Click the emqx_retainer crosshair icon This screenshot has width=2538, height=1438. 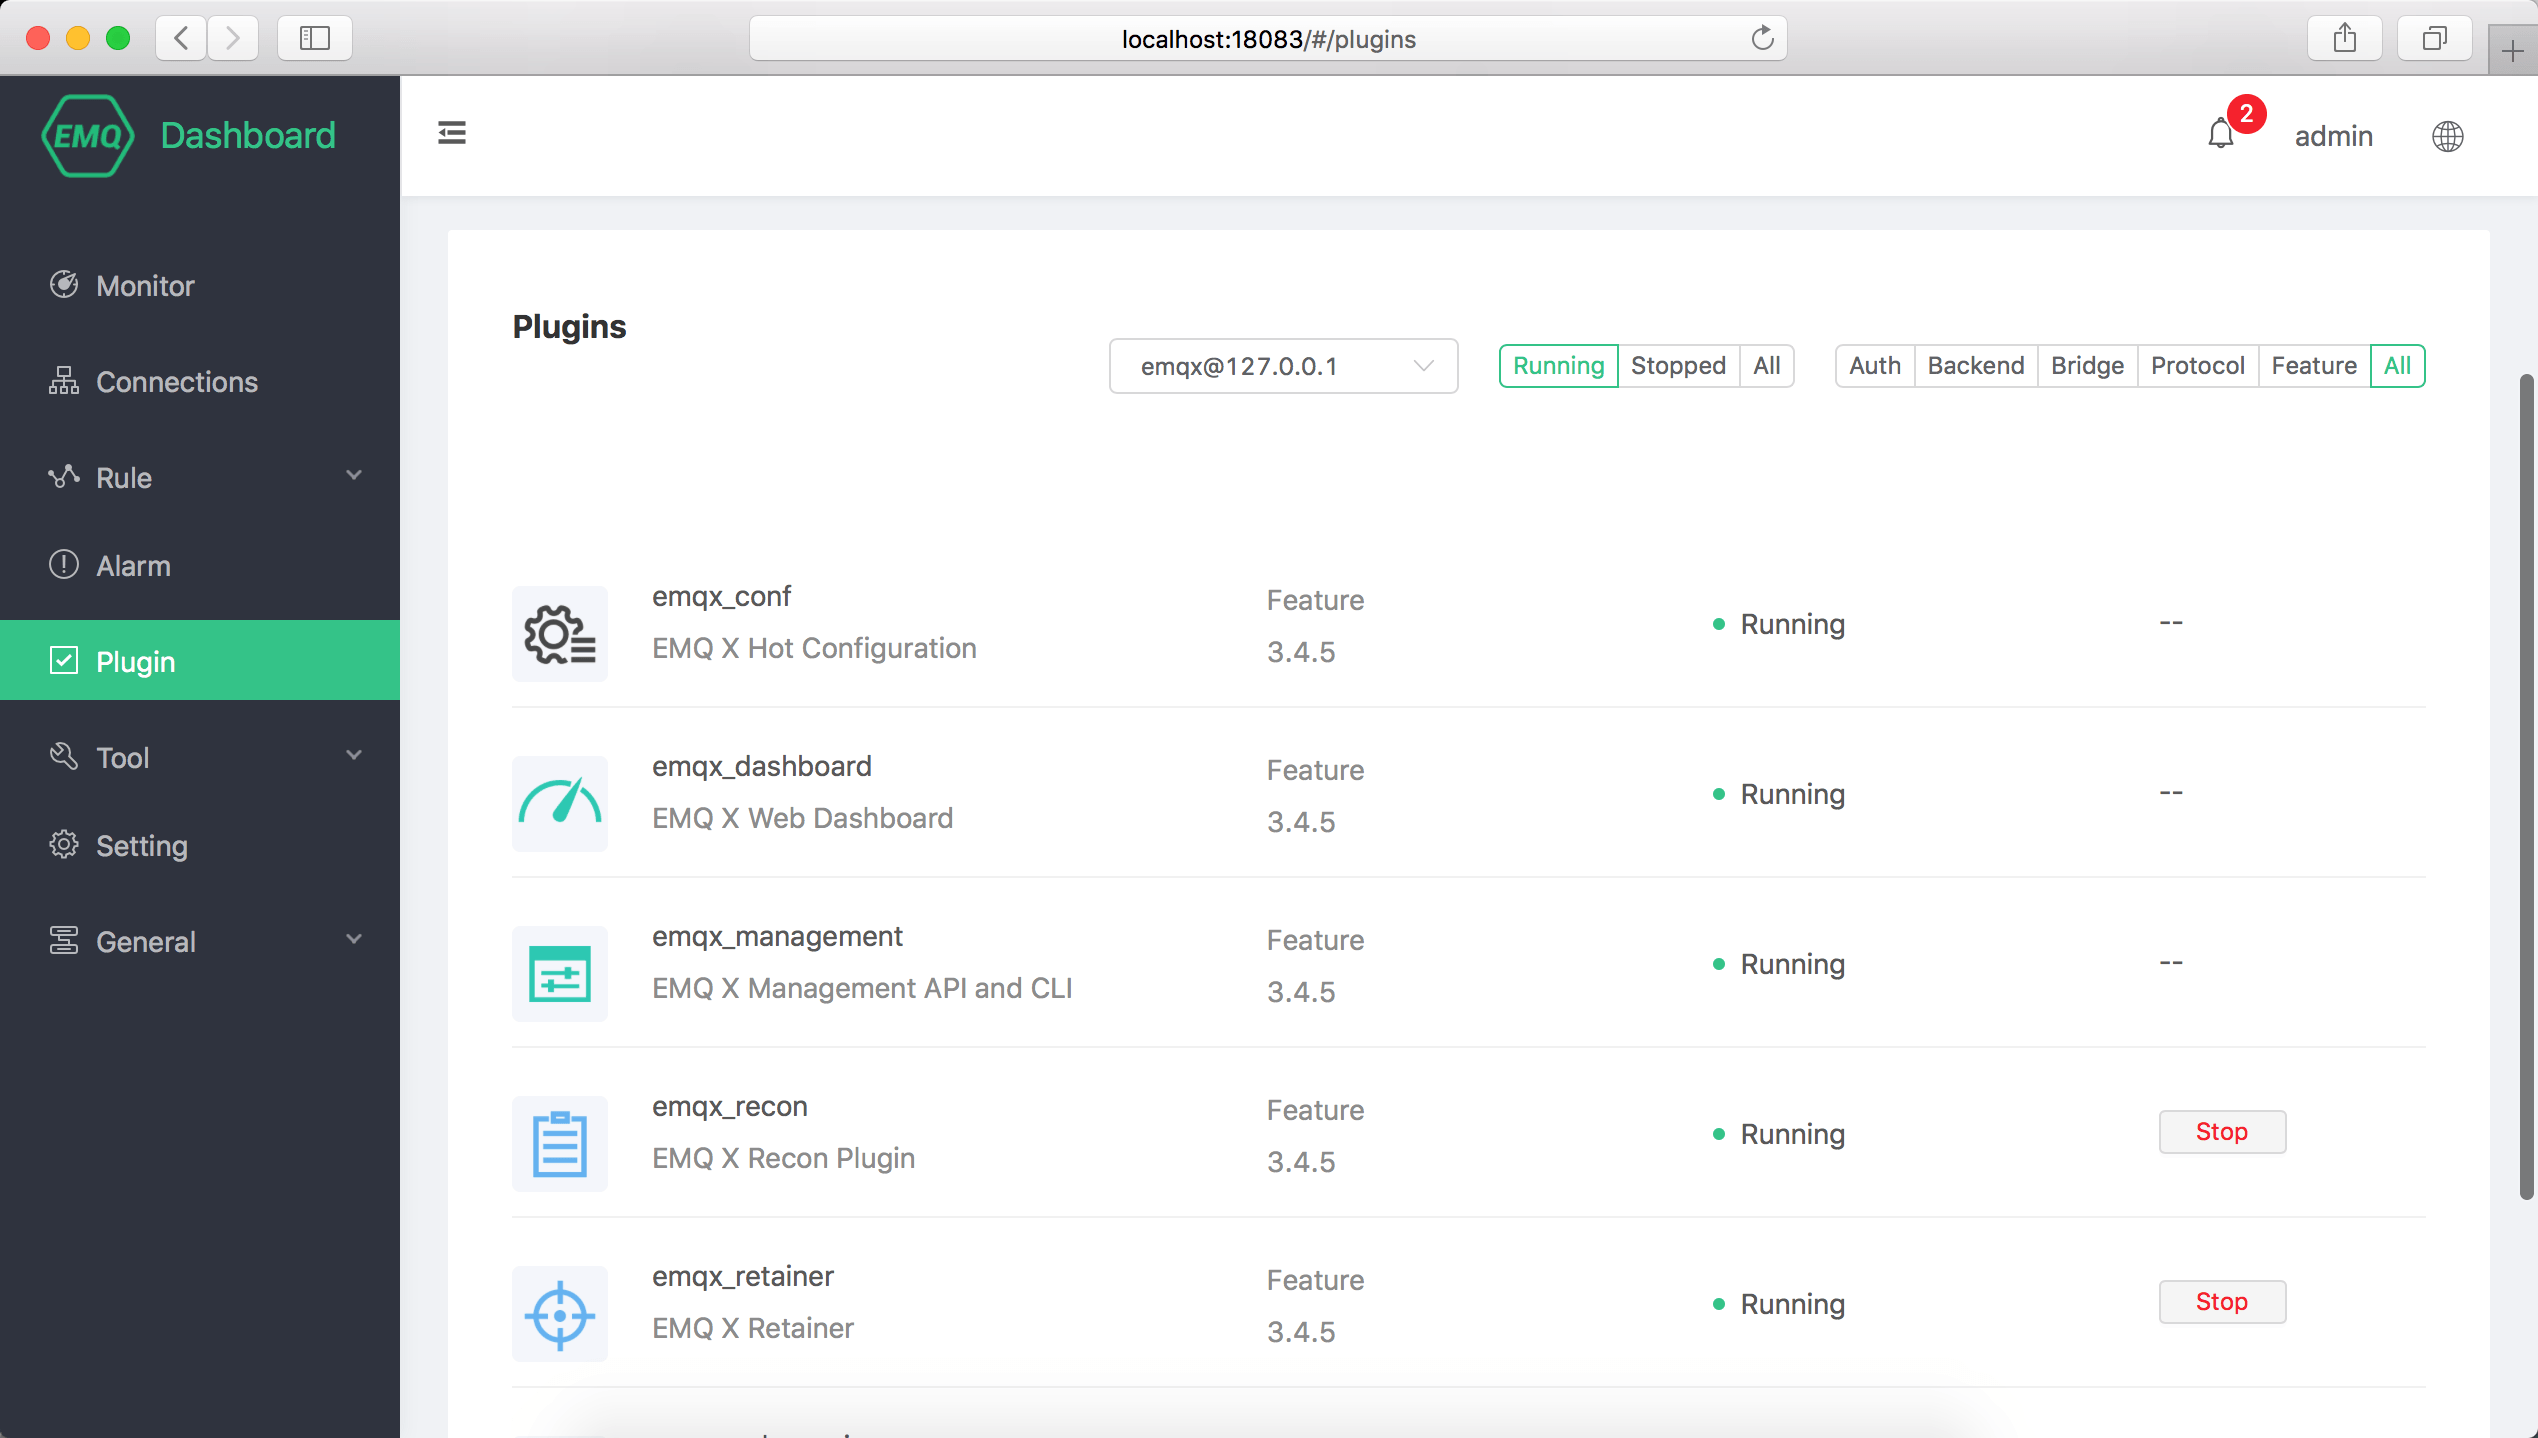click(x=560, y=1314)
